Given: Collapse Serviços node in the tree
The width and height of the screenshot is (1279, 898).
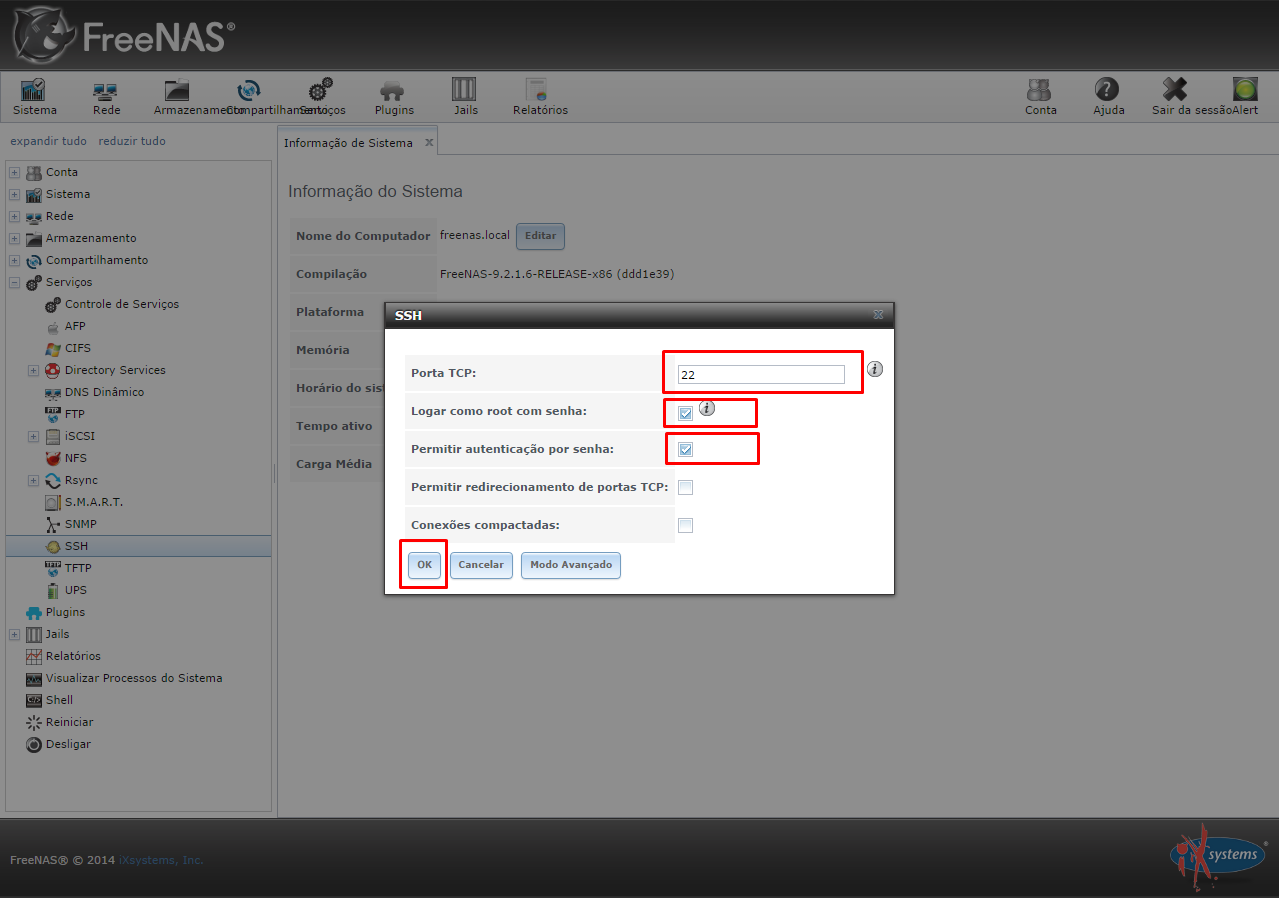Looking at the screenshot, I should 14,282.
